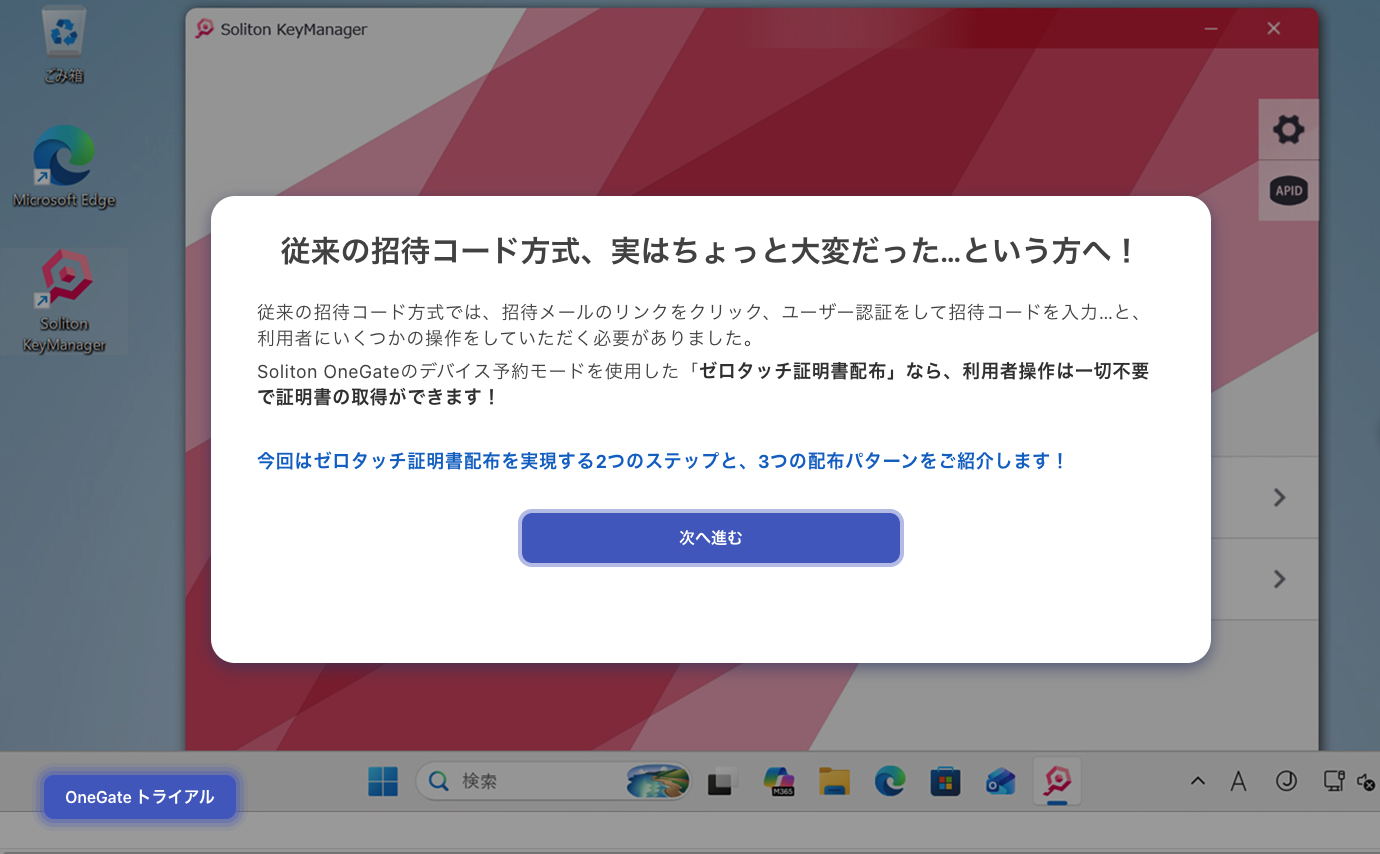Click the Soliton KeyManager title bar logo
1380x854 pixels.
[204, 29]
